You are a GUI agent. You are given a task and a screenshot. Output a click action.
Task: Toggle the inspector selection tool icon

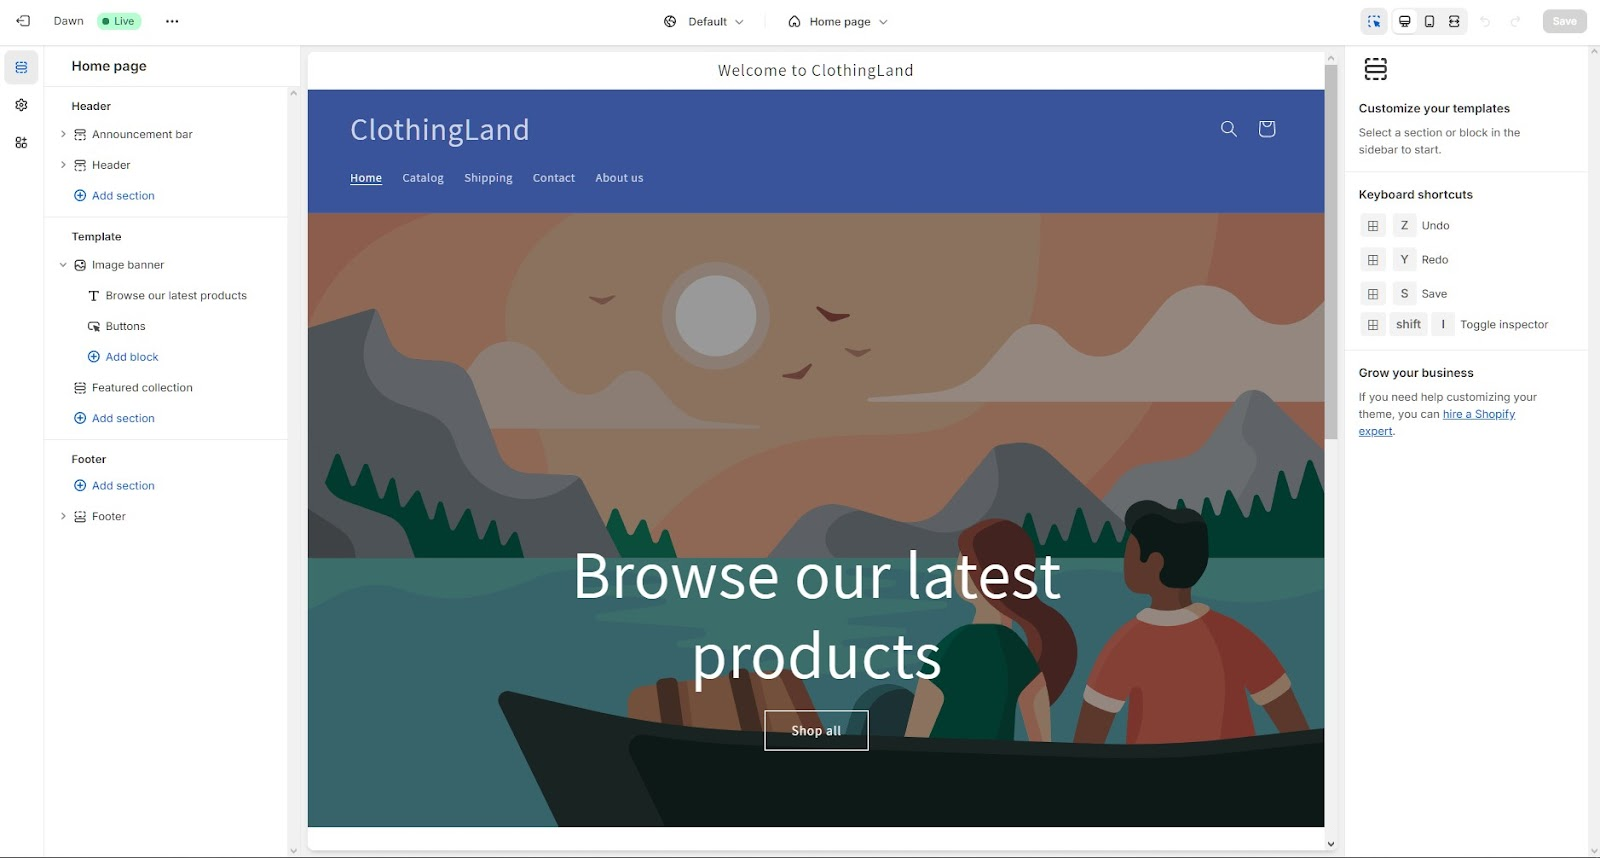coord(1375,21)
